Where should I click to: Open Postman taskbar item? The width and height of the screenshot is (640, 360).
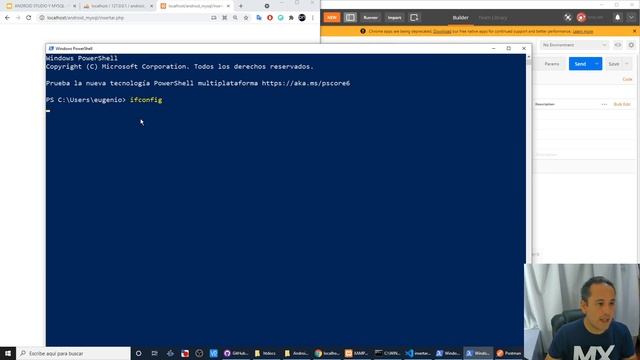(x=509, y=353)
